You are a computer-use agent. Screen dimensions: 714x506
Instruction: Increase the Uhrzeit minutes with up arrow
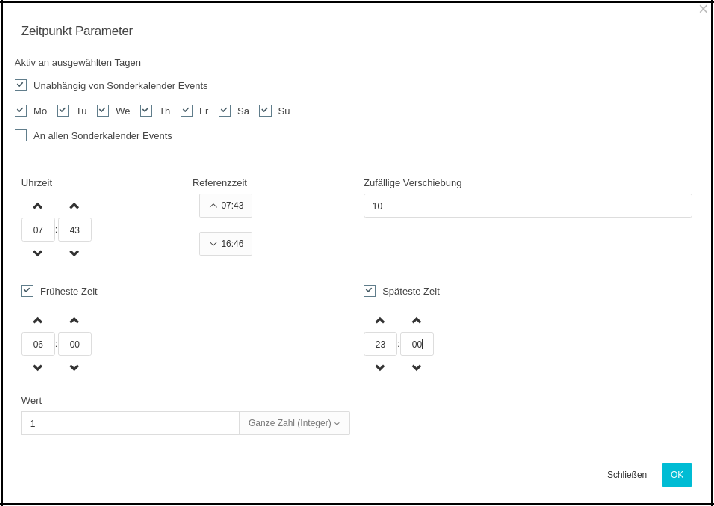click(75, 207)
